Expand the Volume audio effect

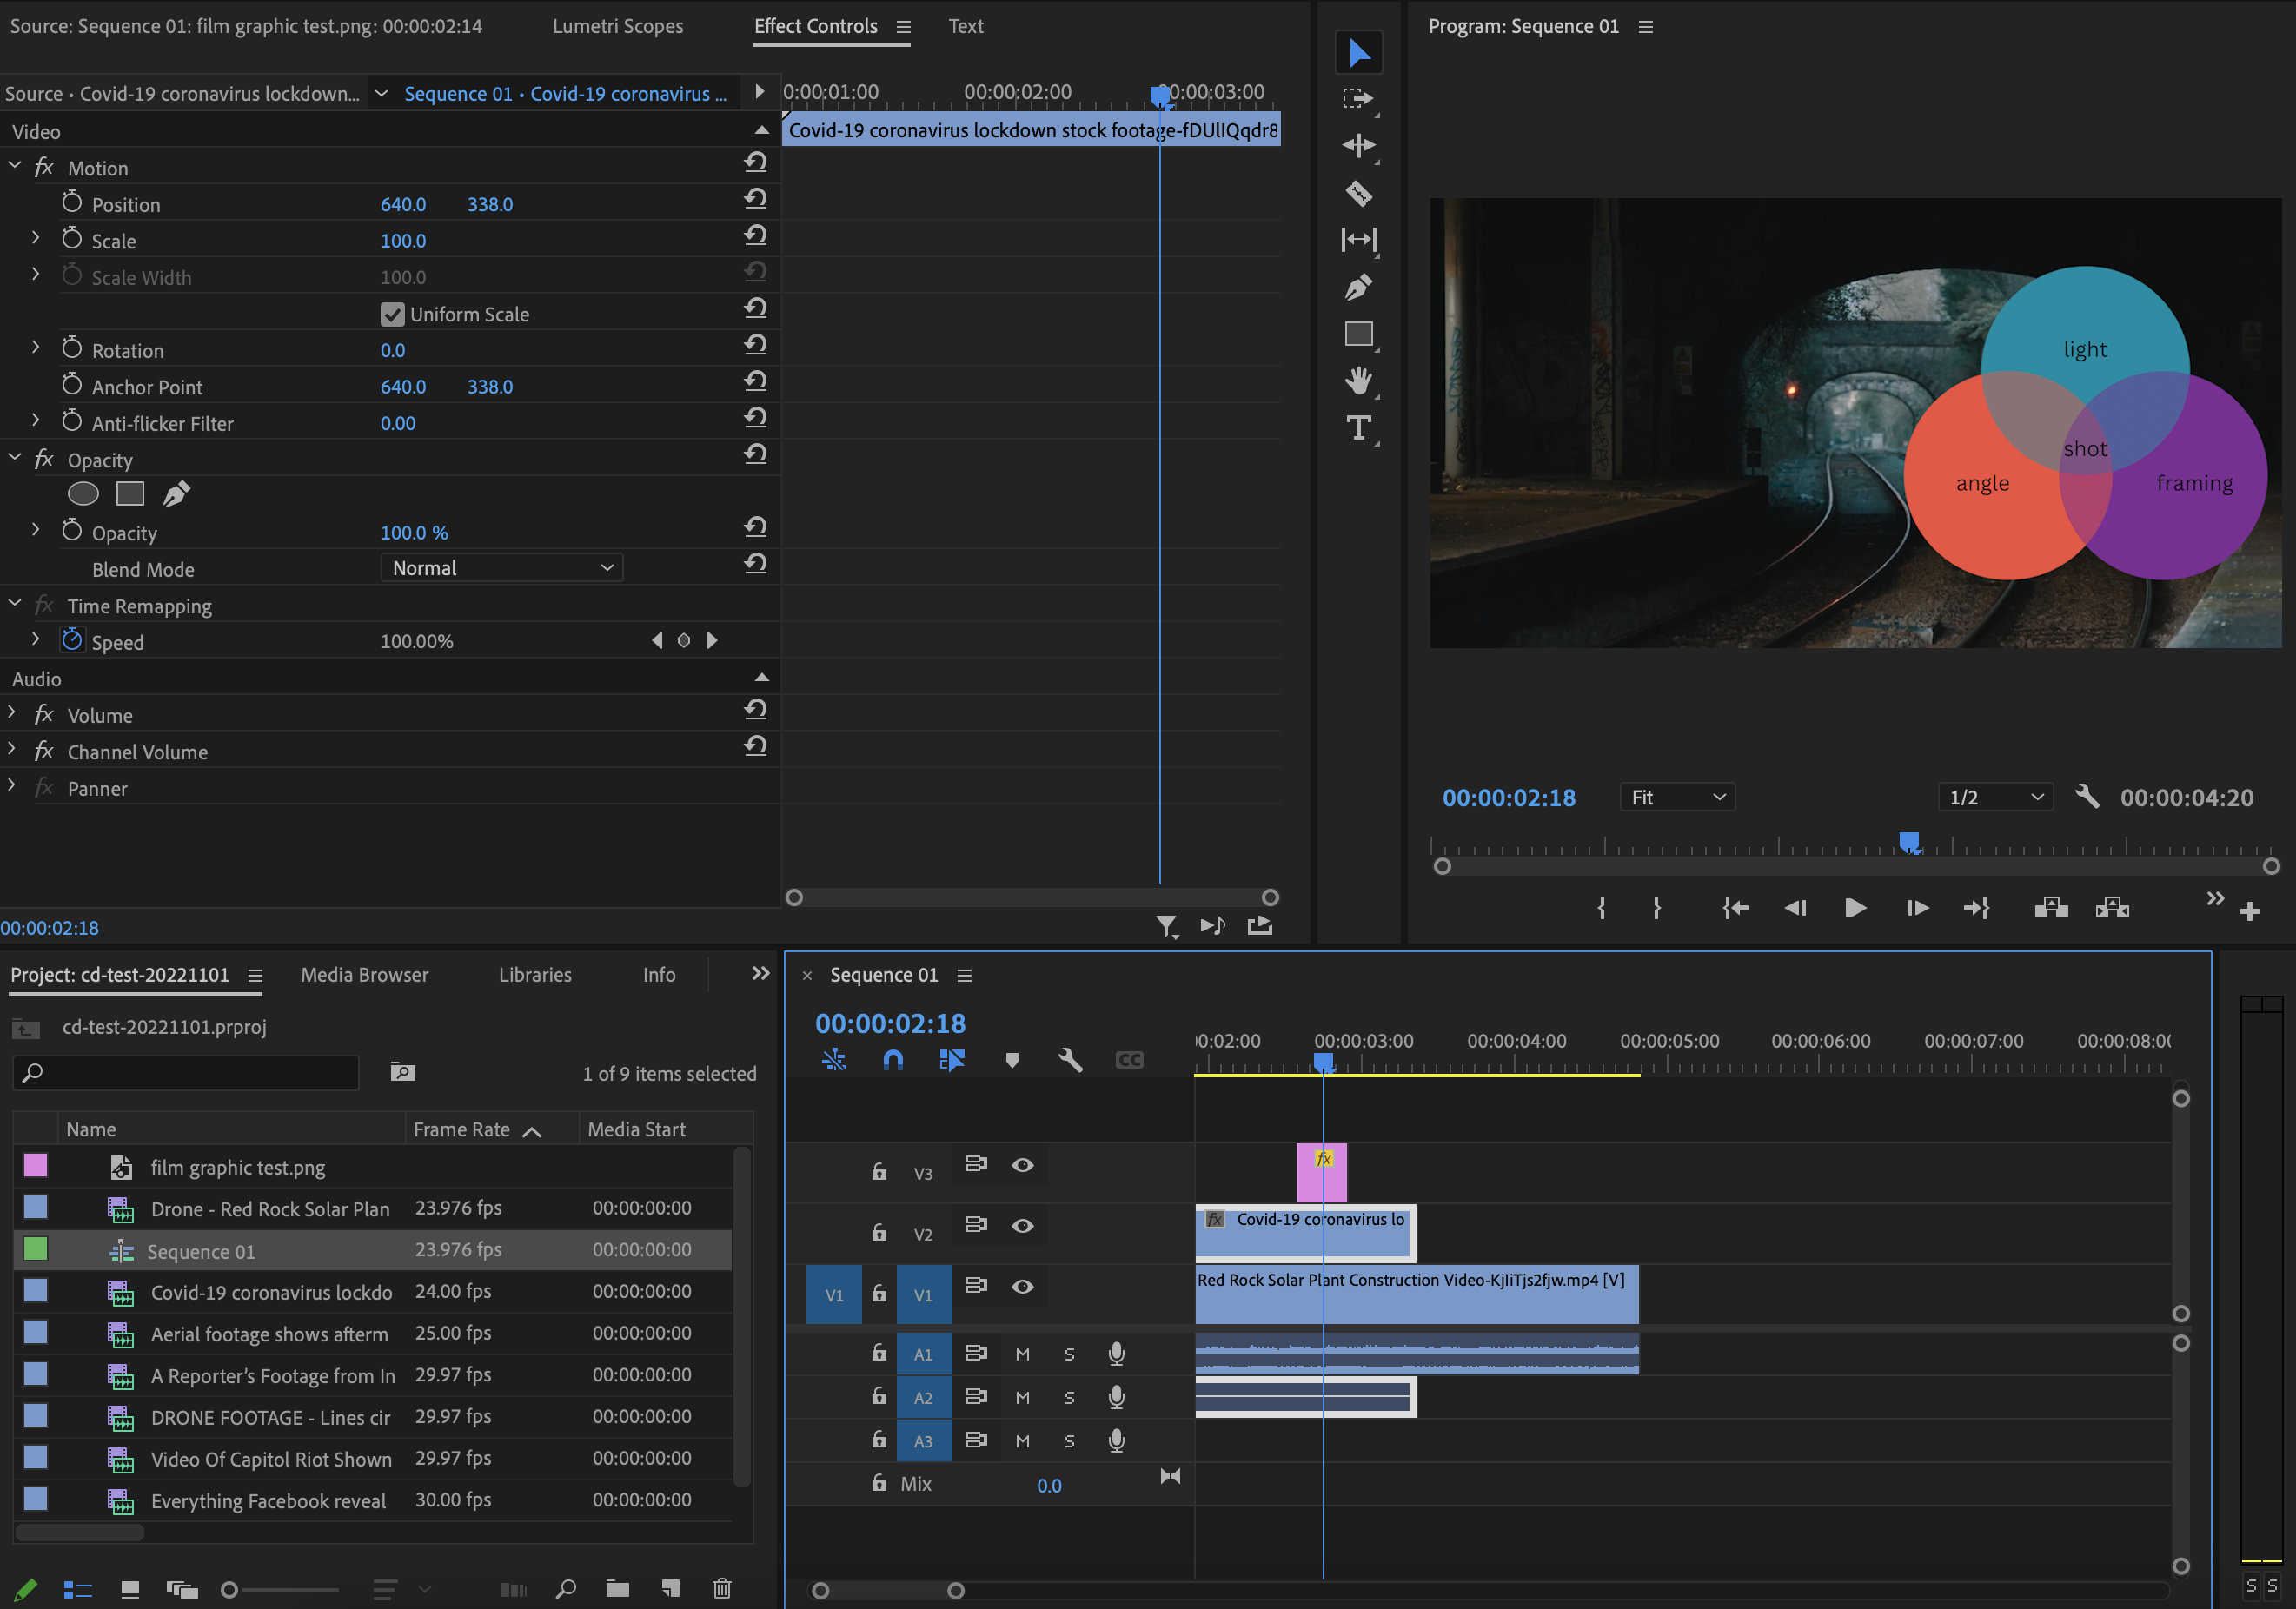click(x=12, y=714)
